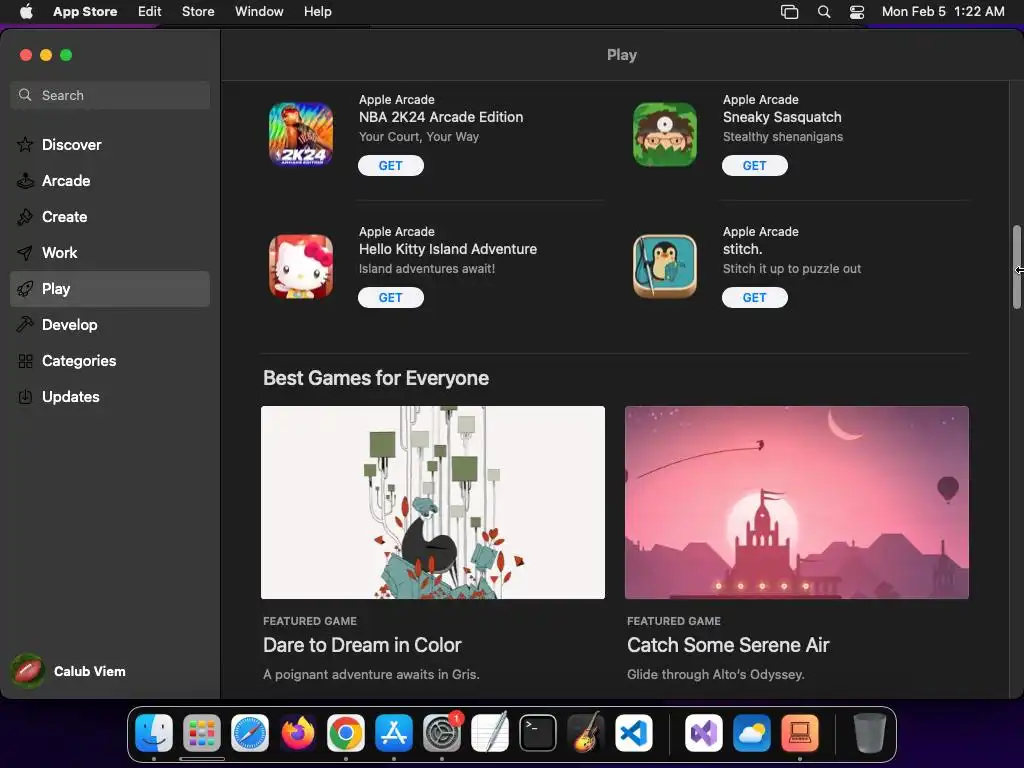The height and width of the screenshot is (768, 1024).
Task: Open the Store menu
Action: 198,12
